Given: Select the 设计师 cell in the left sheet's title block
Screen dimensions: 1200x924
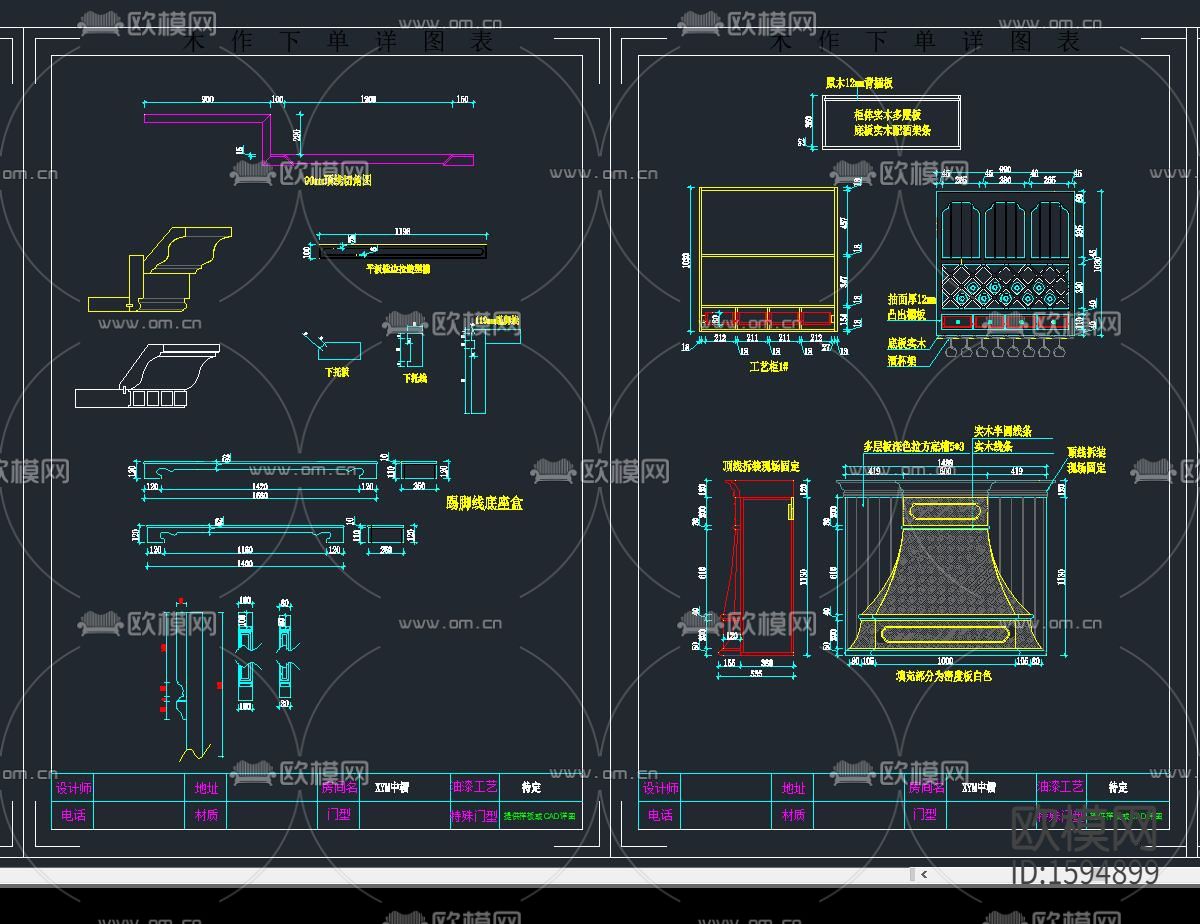Looking at the screenshot, I should pyautogui.click(x=73, y=788).
